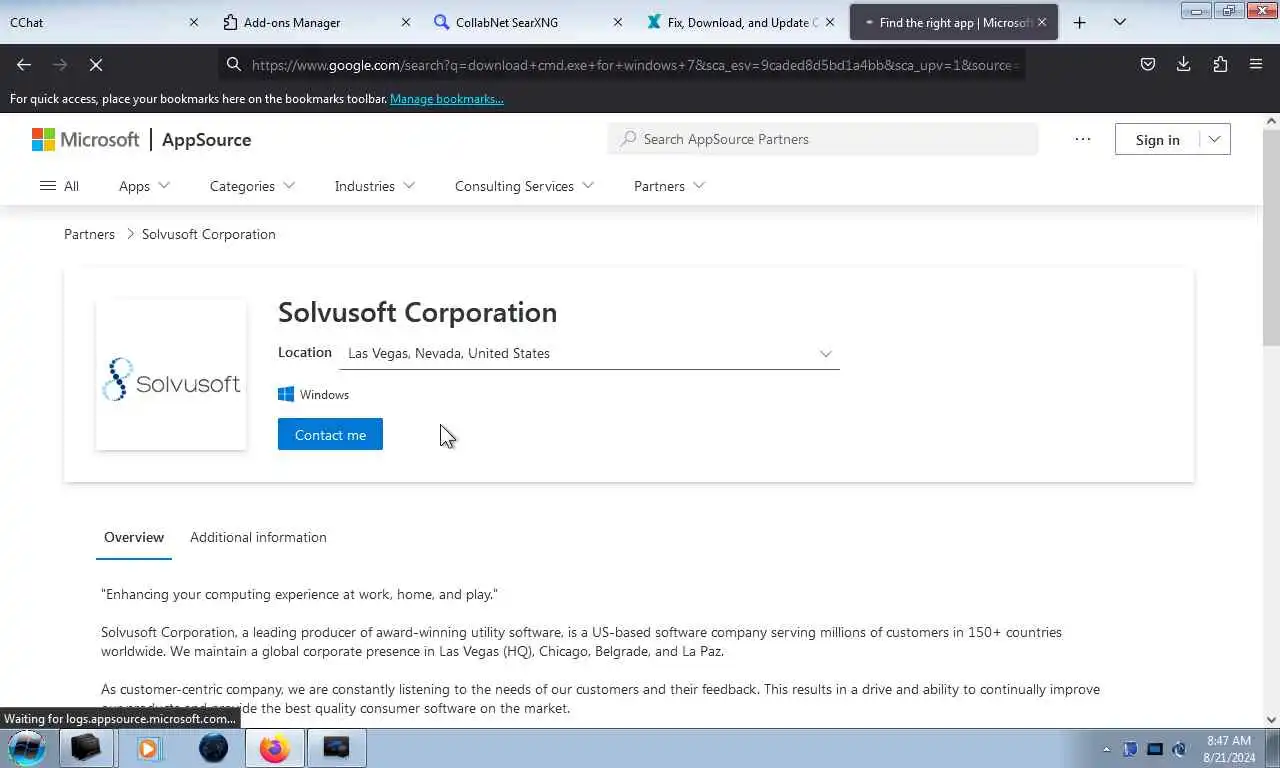Open the downloads panel icon
1280x768 pixels.
(x=1184, y=64)
